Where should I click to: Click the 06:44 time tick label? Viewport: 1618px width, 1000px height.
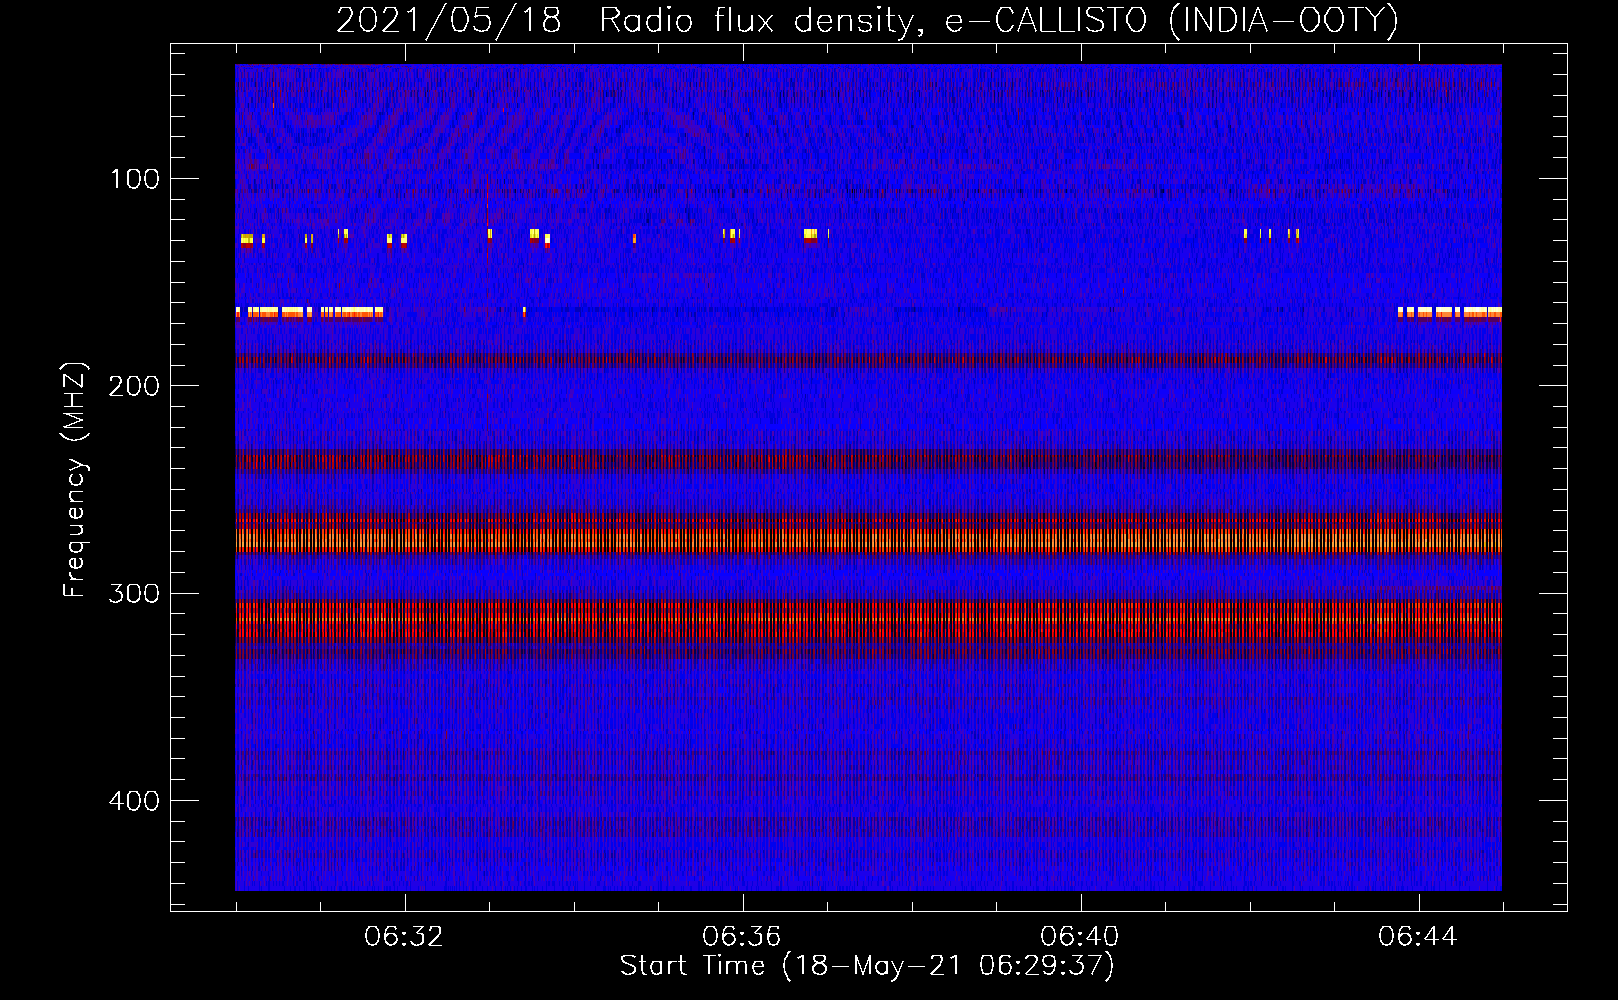(x=1418, y=937)
